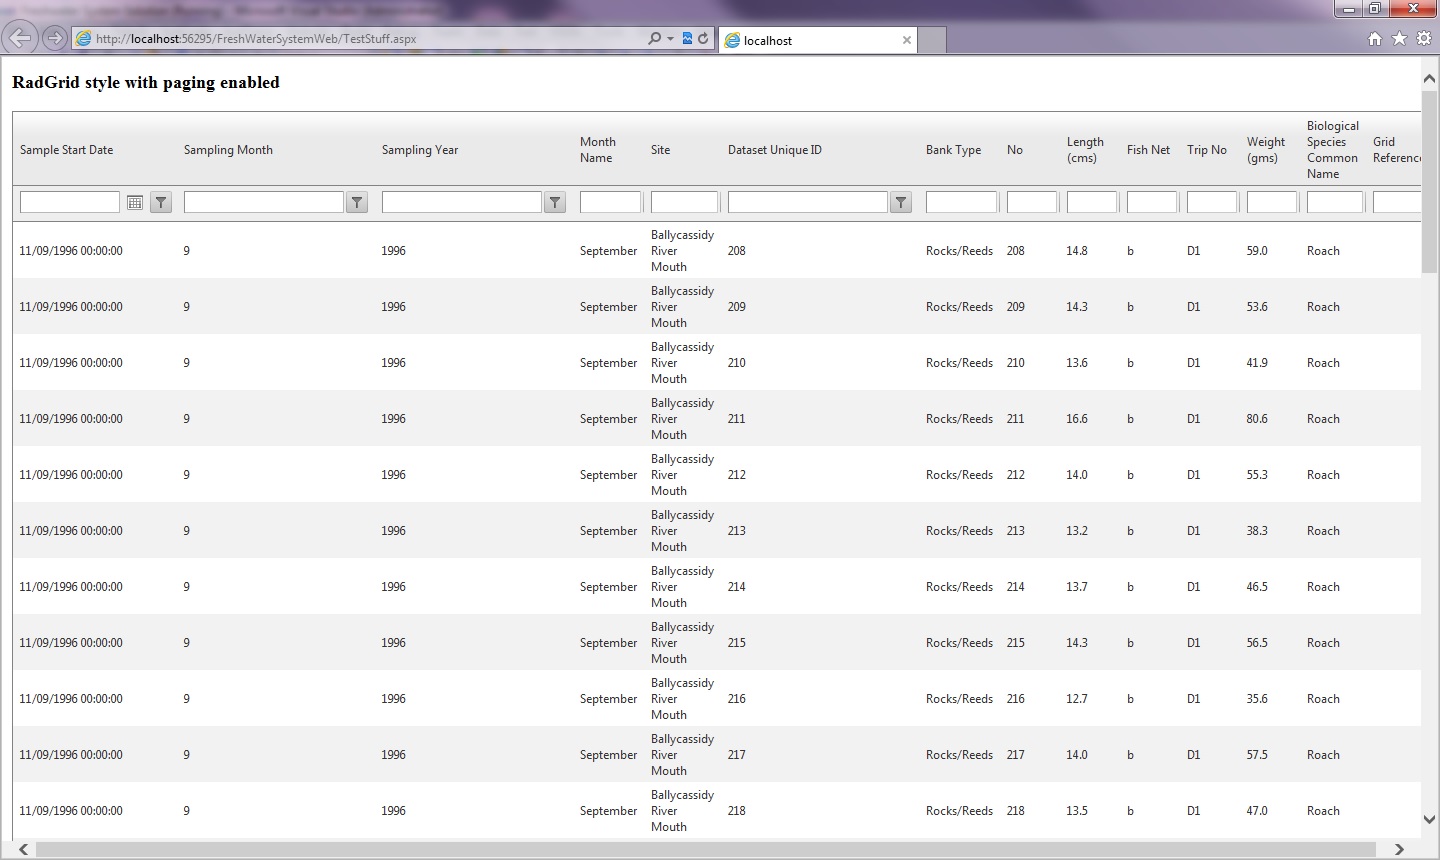
Task: Click the search magnifier in address bar
Action: [655, 38]
